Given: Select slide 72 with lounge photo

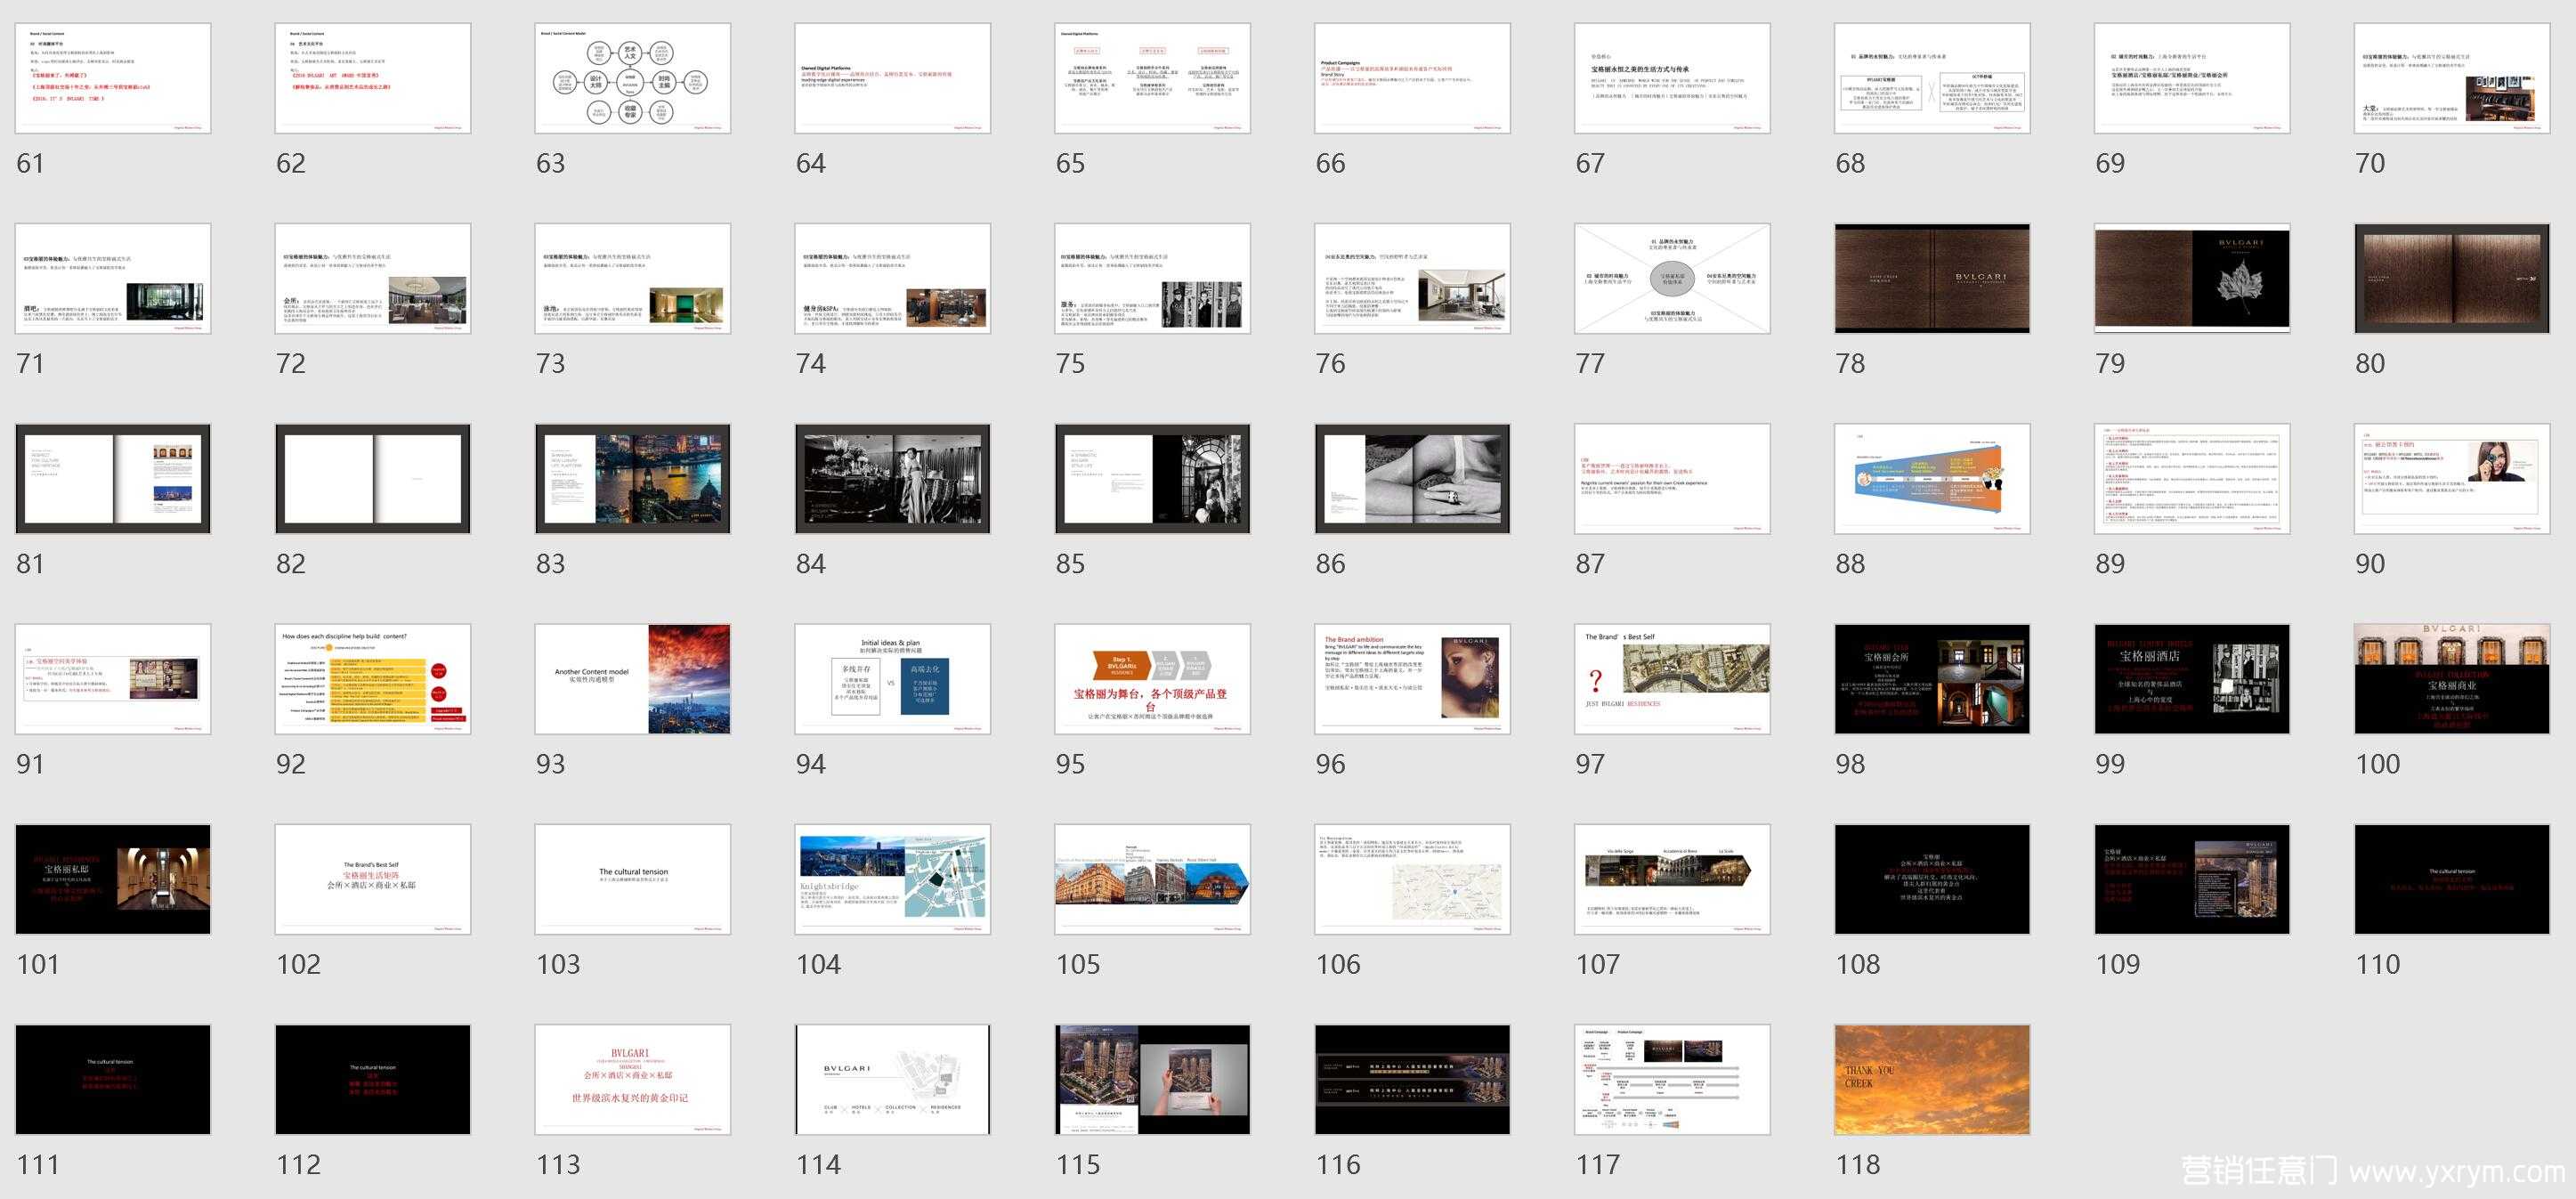Looking at the screenshot, I should point(373,278).
